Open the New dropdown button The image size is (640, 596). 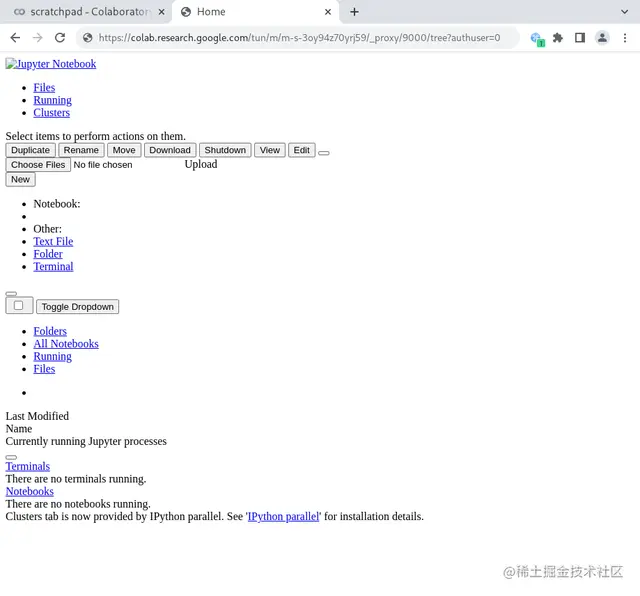coord(20,180)
